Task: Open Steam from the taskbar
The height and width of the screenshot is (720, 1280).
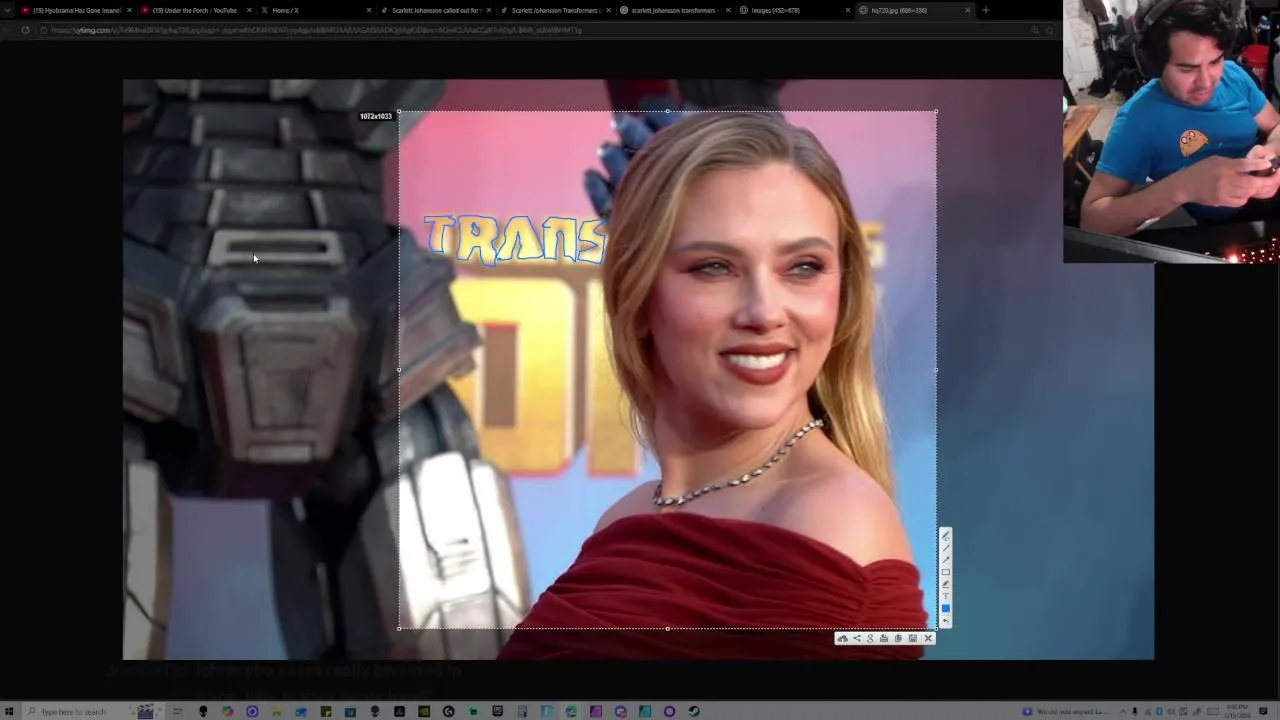Action: pos(694,711)
